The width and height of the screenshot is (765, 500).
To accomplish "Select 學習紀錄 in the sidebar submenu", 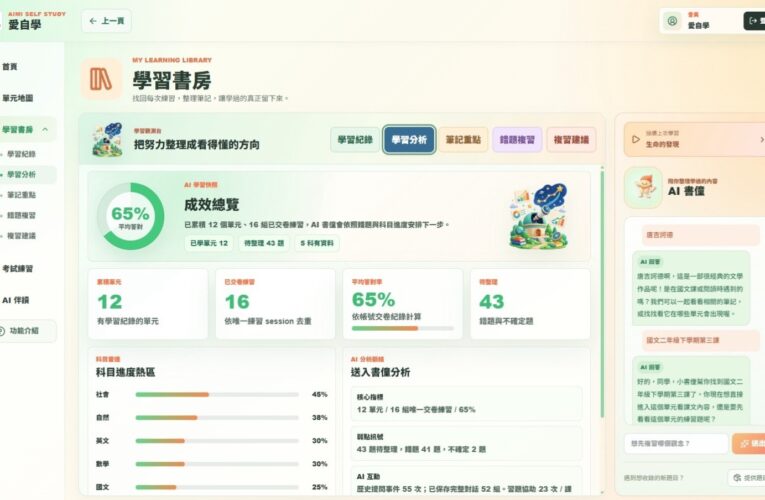I will tap(21, 154).
